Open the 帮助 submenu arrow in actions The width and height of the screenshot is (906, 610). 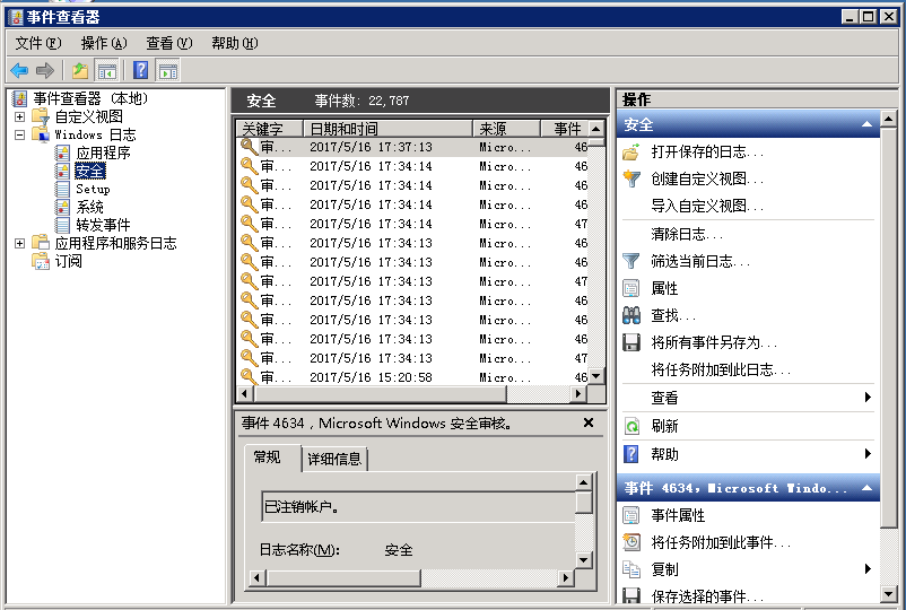[867, 453]
